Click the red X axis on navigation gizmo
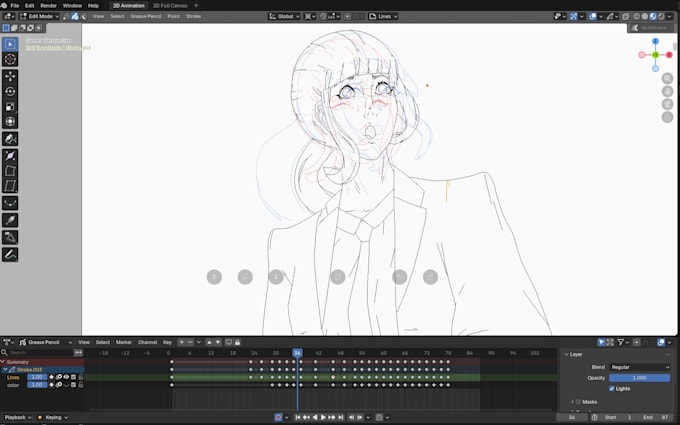This screenshot has height=425, width=680. [669, 55]
